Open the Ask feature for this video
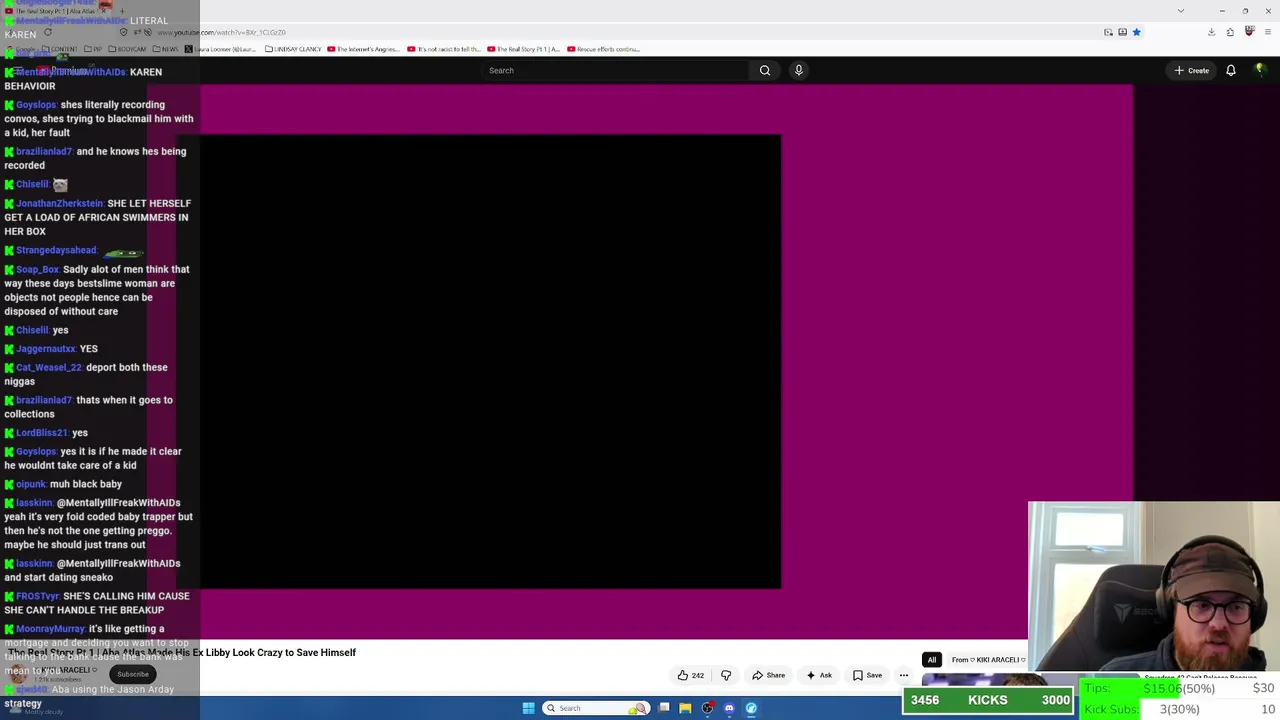This screenshot has width=1280, height=720. pos(819,675)
